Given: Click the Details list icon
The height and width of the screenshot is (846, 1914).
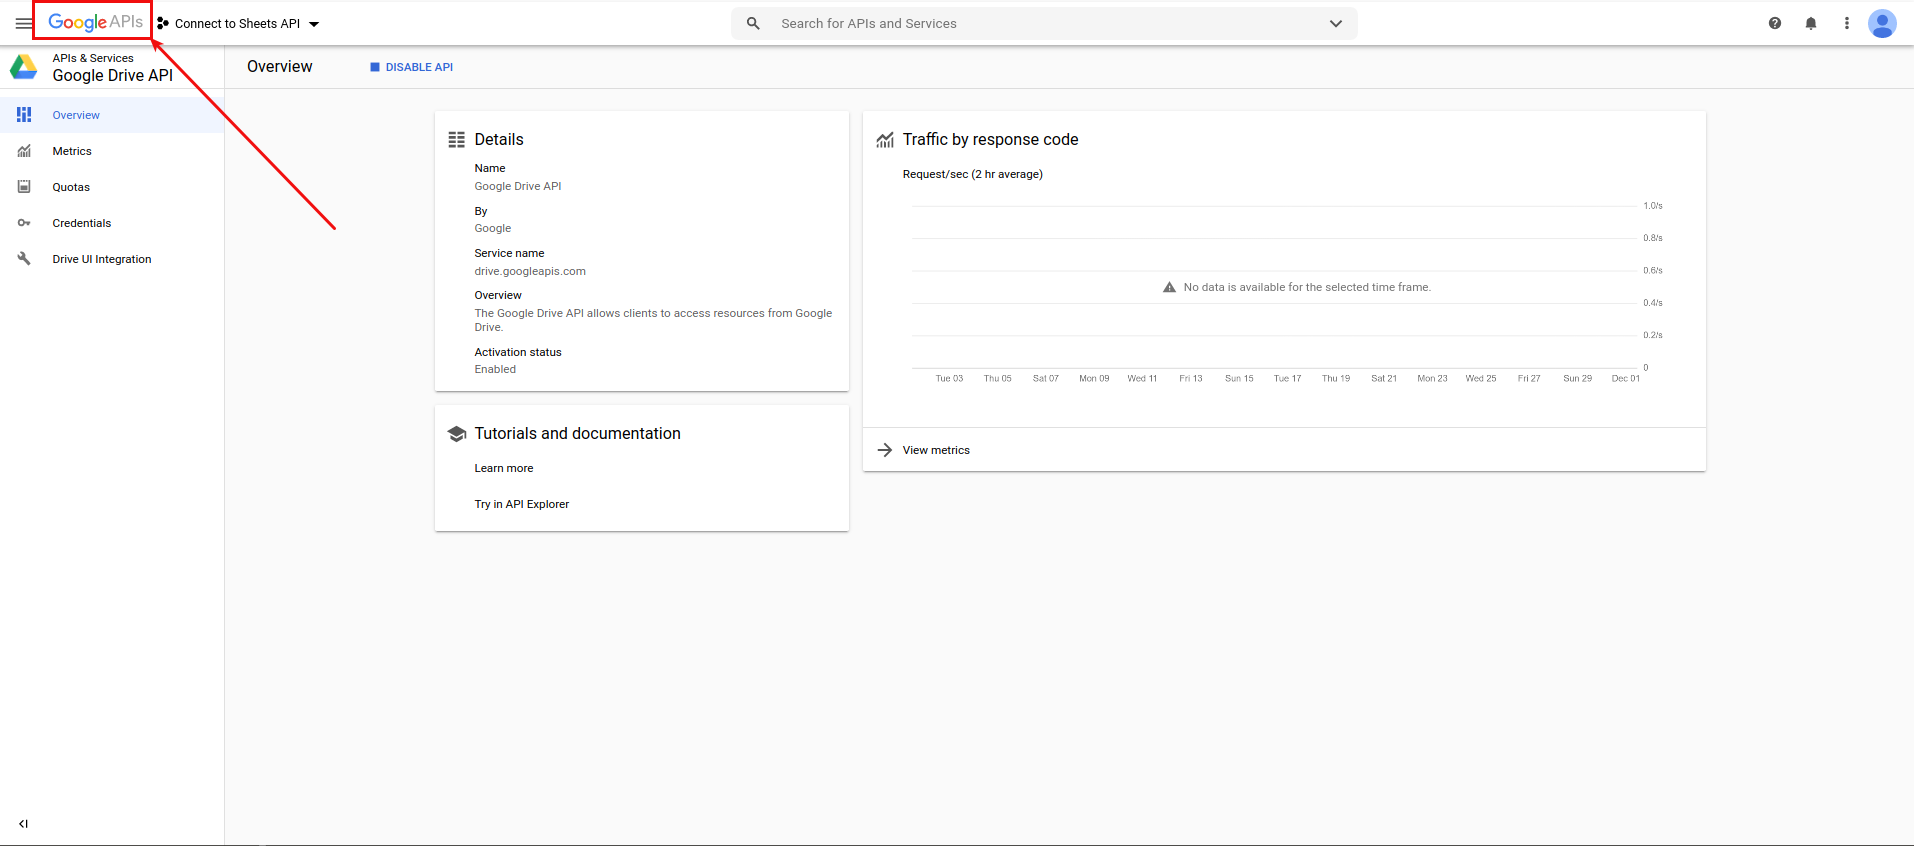Looking at the screenshot, I should tap(457, 140).
